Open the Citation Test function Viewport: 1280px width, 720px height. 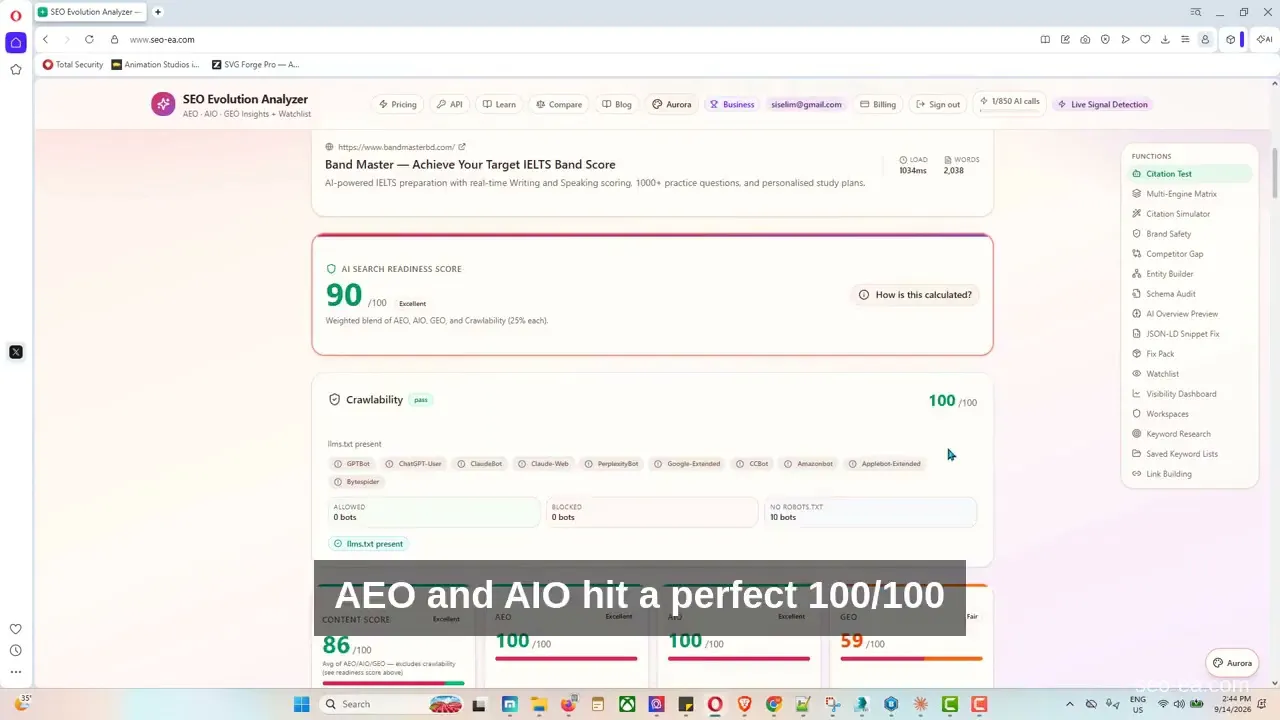click(x=1190, y=174)
